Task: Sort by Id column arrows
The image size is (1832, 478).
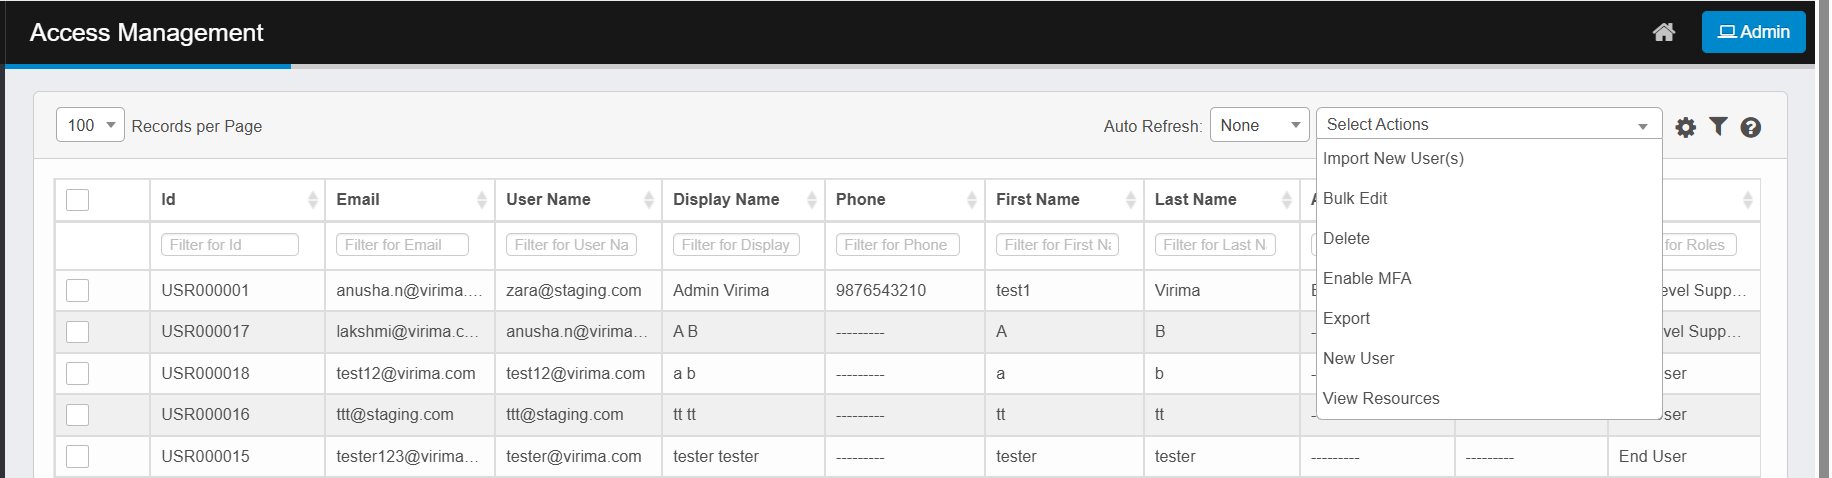Action: (x=312, y=200)
